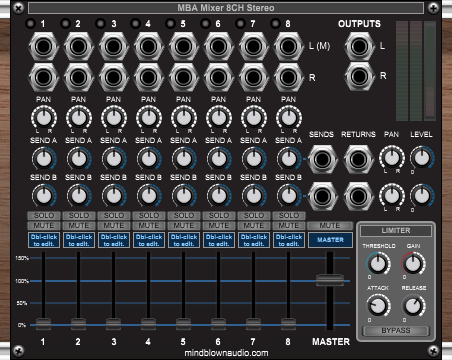
Task: Click channel 1 signal LED
Action: (30, 24)
